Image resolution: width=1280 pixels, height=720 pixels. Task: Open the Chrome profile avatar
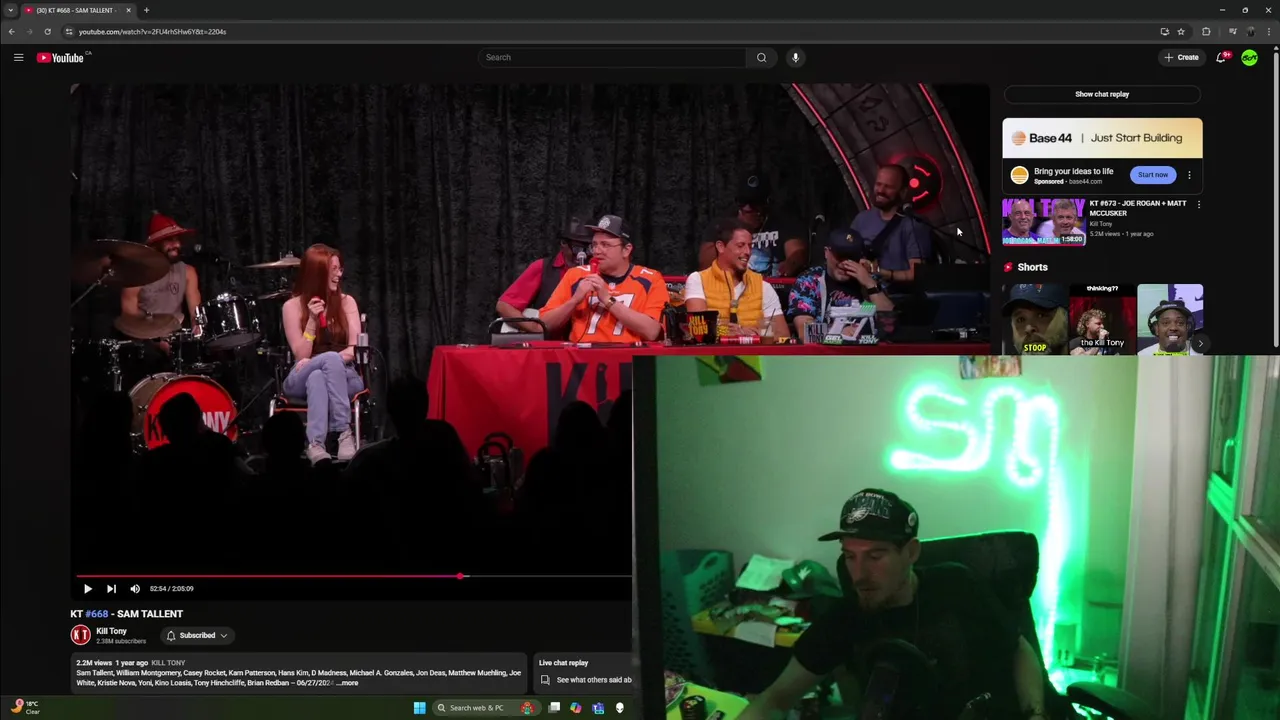click(1250, 31)
